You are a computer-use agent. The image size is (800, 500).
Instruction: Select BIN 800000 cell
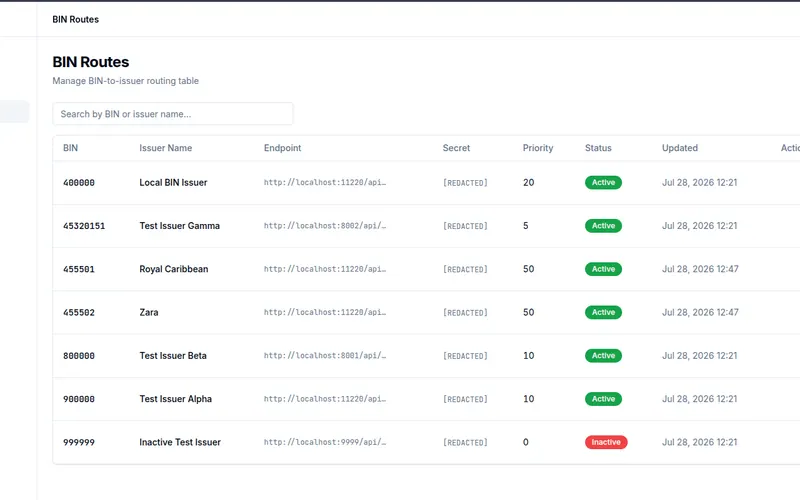pyautogui.click(x=79, y=356)
